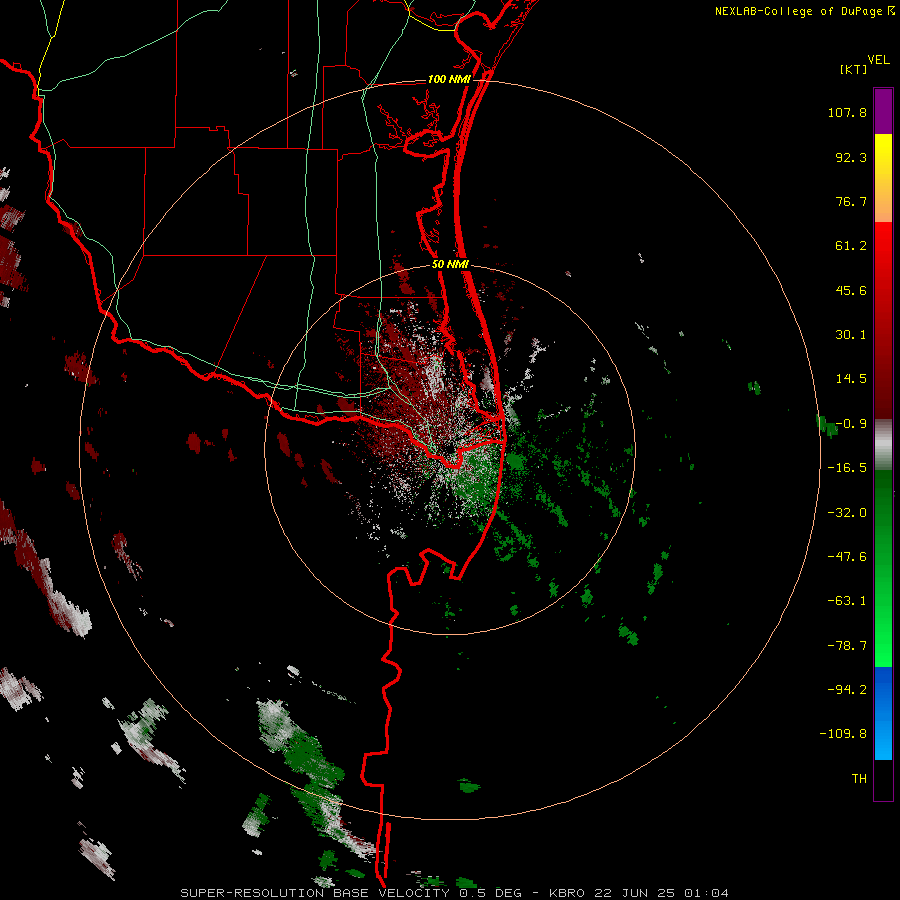Click the VEL legend title
The image size is (900, 900).
pos(878,59)
